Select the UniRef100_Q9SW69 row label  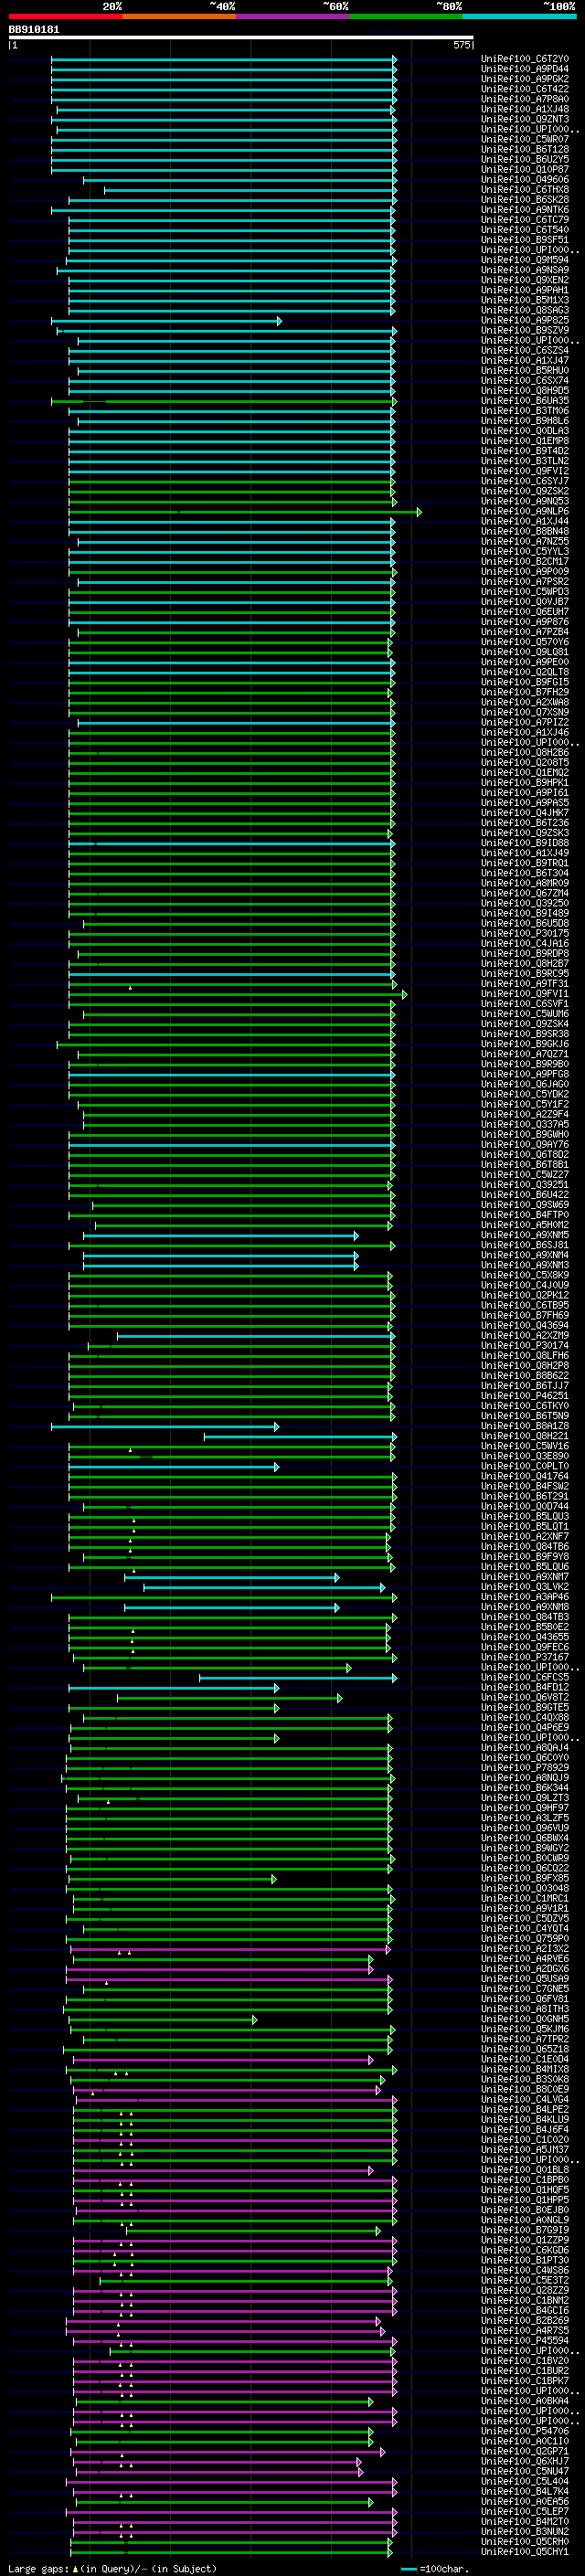tap(524, 1205)
